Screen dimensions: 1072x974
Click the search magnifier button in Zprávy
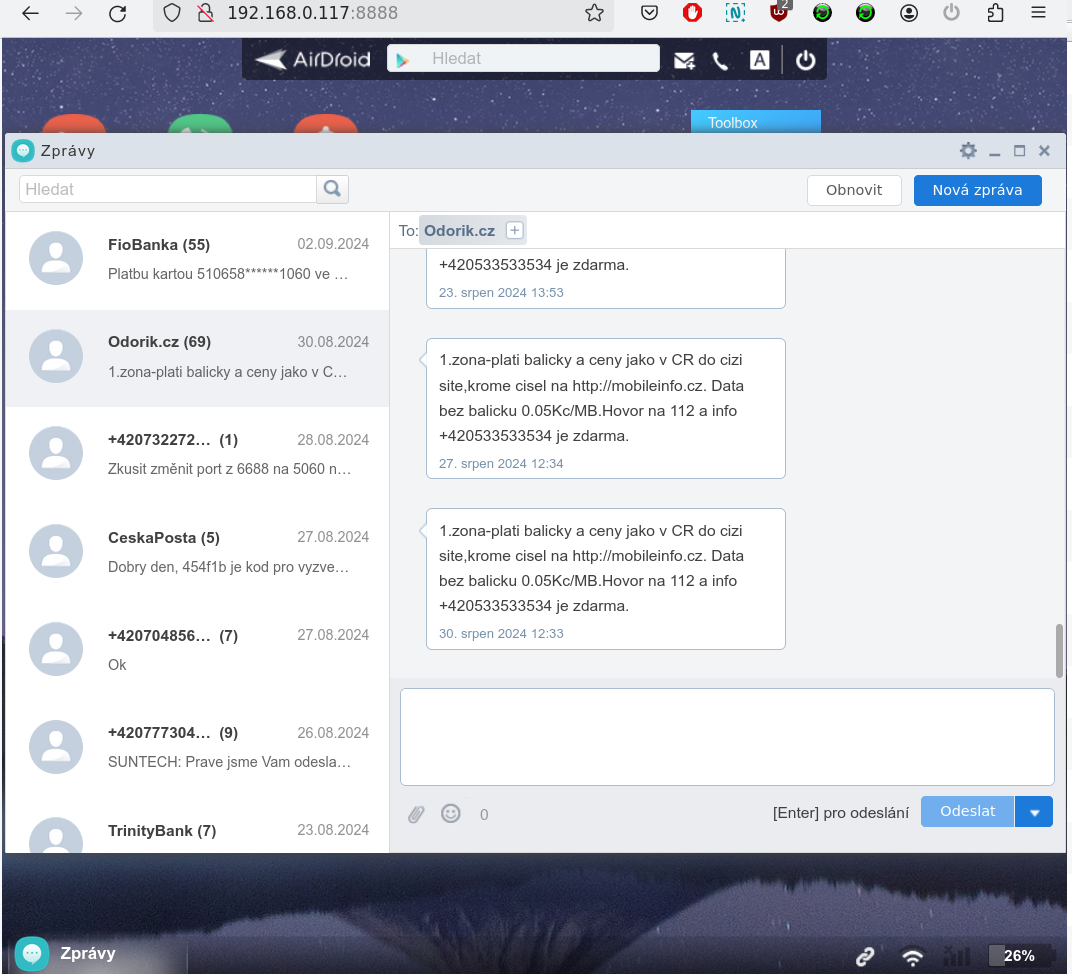333,189
